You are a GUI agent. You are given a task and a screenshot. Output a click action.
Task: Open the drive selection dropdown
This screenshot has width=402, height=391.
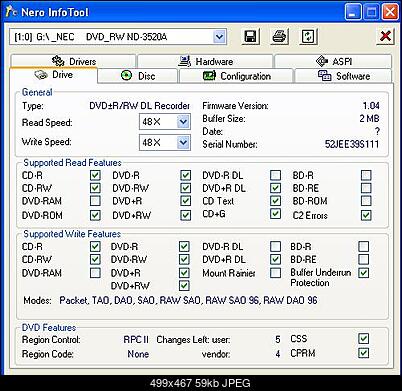point(219,37)
